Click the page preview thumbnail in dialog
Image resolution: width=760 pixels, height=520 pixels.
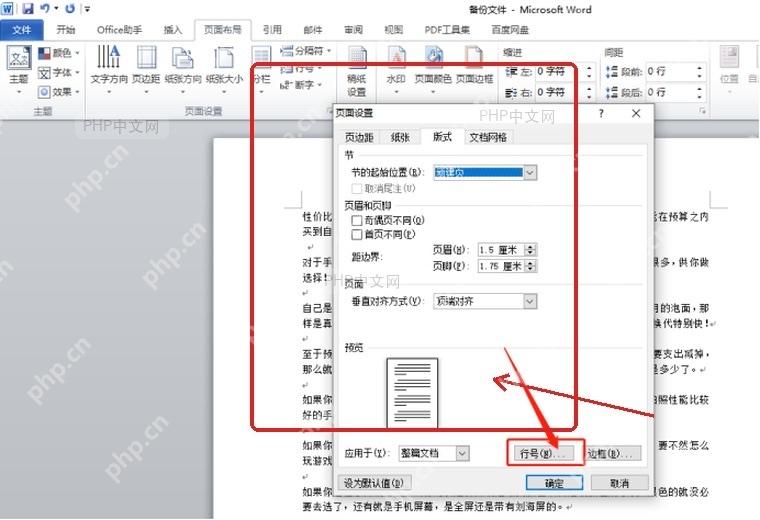tap(412, 393)
